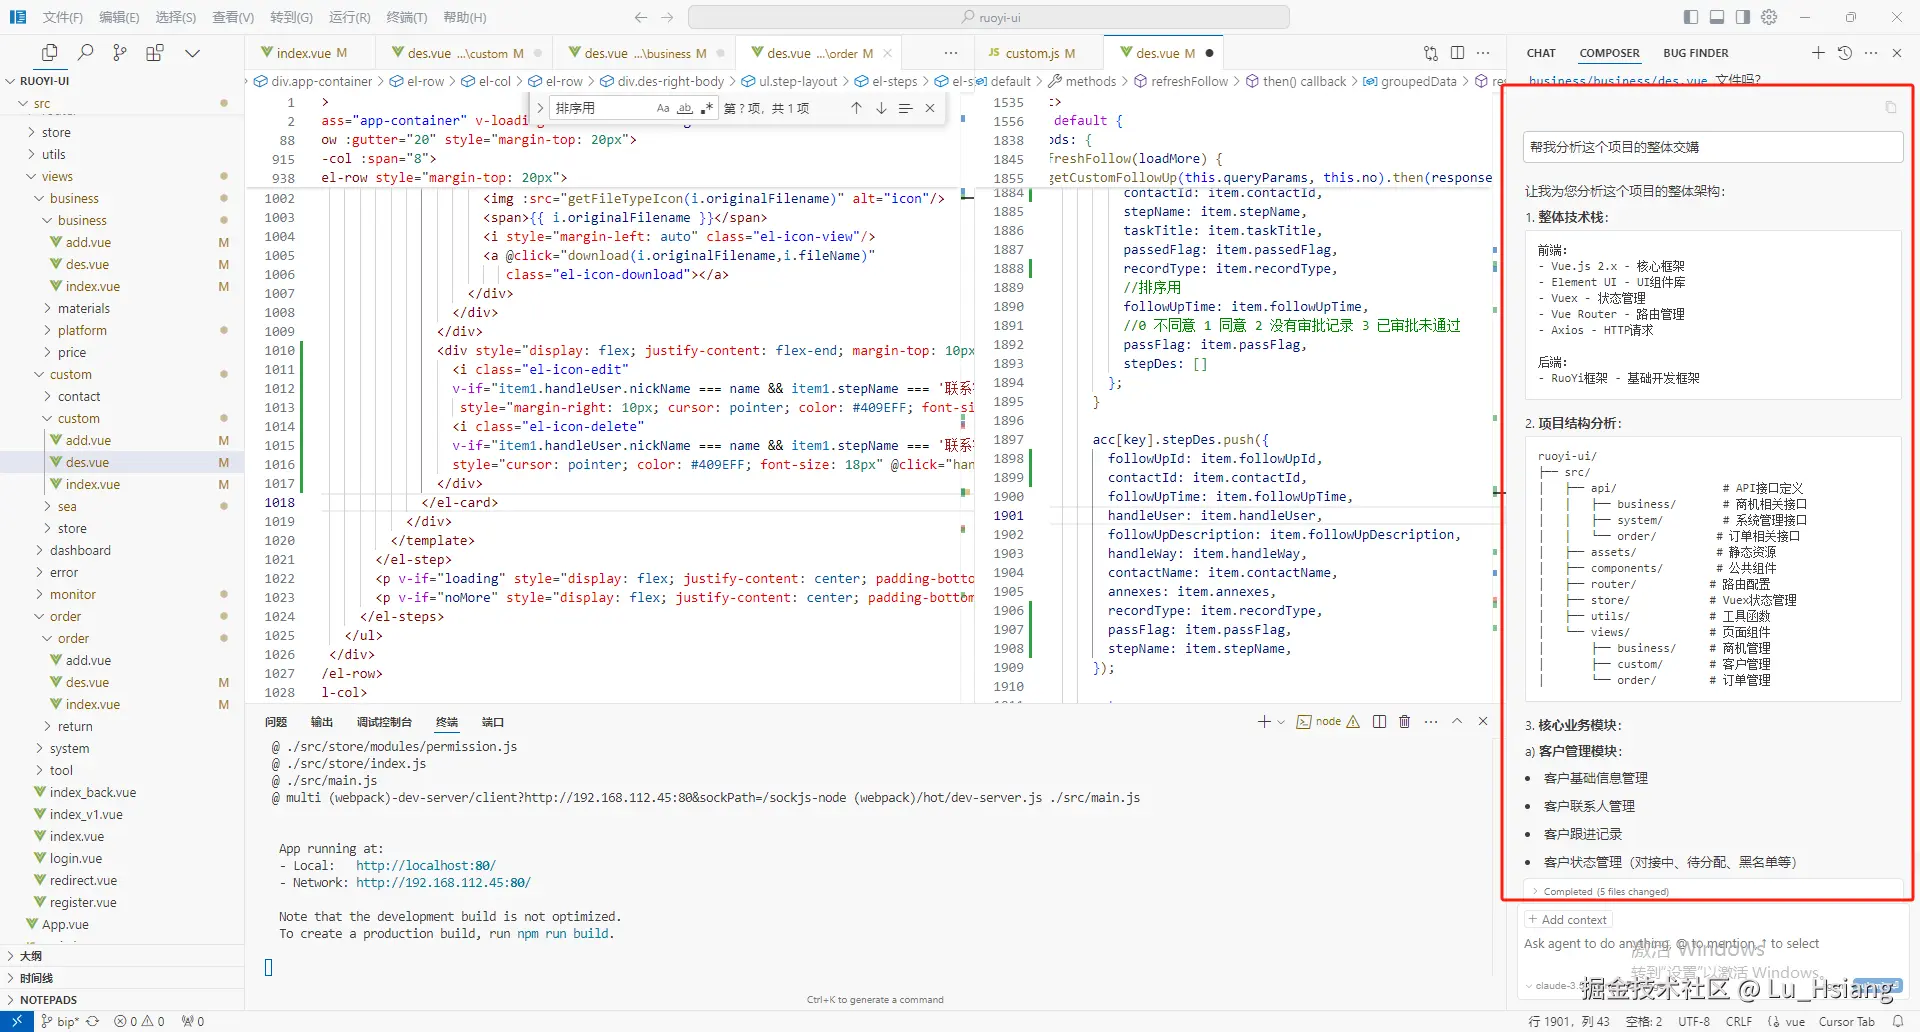Open the 文件(F) menu
Viewport: 1920px width, 1032px height.
(x=63, y=17)
